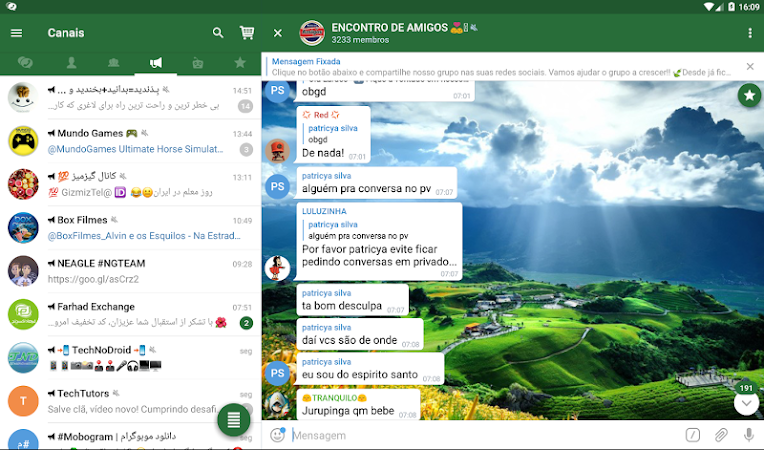Open bot commands slash icon
The height and width of the screenshot is (450, 764).
(692, 434)
